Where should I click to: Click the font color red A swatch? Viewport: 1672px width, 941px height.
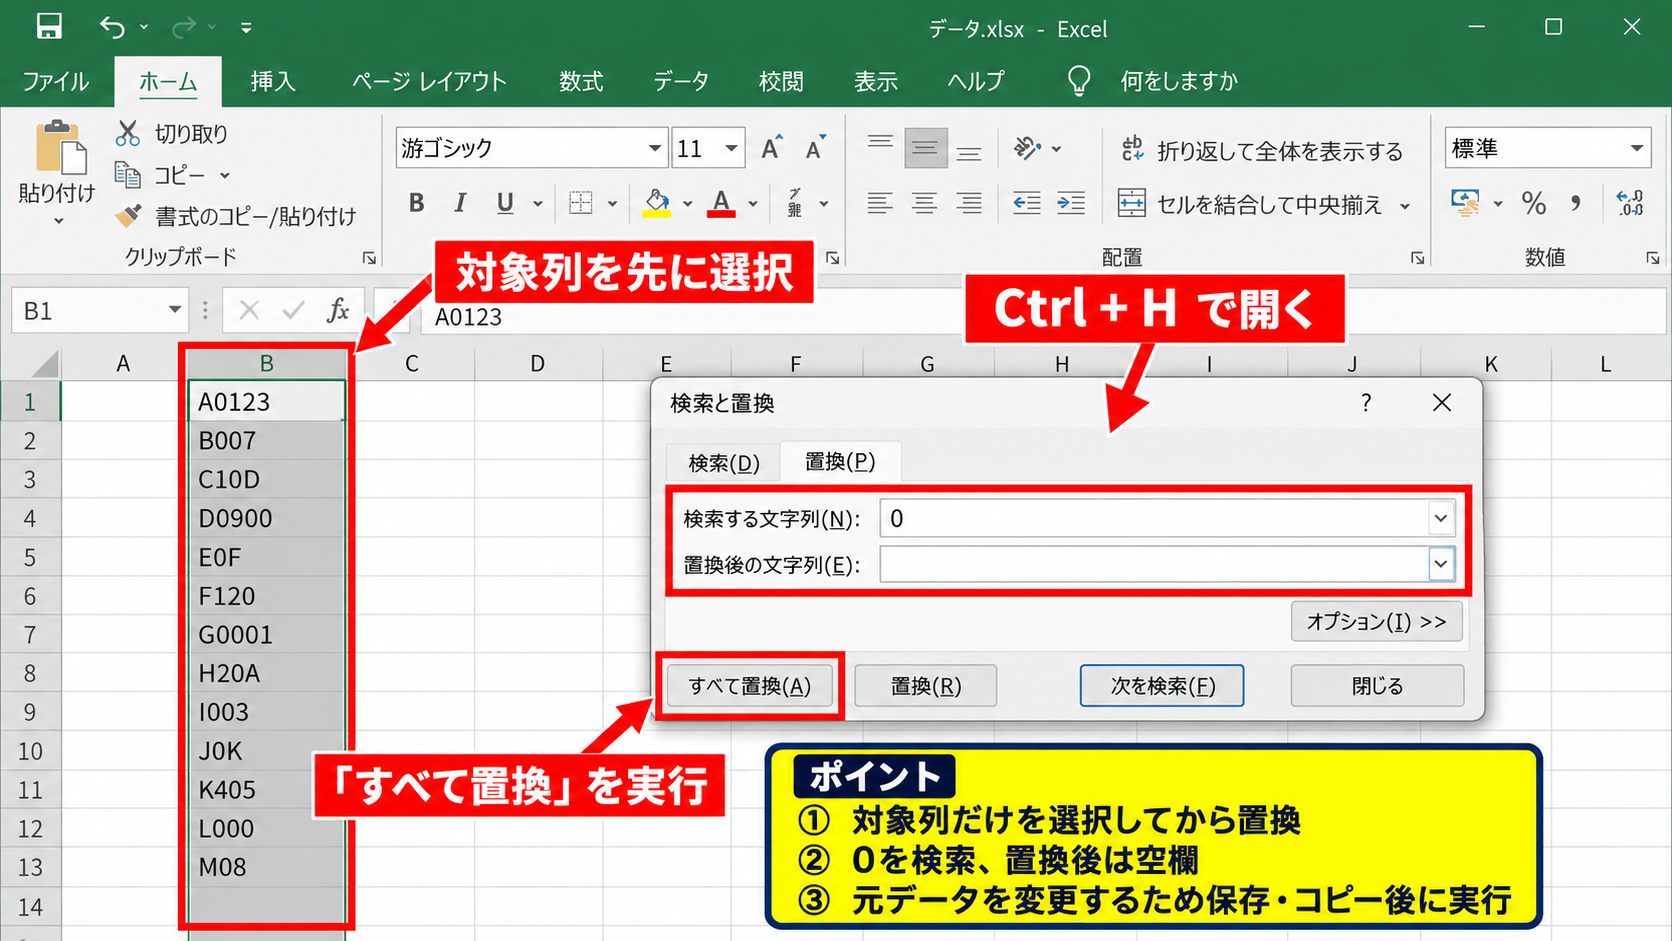tap(722, 204)
